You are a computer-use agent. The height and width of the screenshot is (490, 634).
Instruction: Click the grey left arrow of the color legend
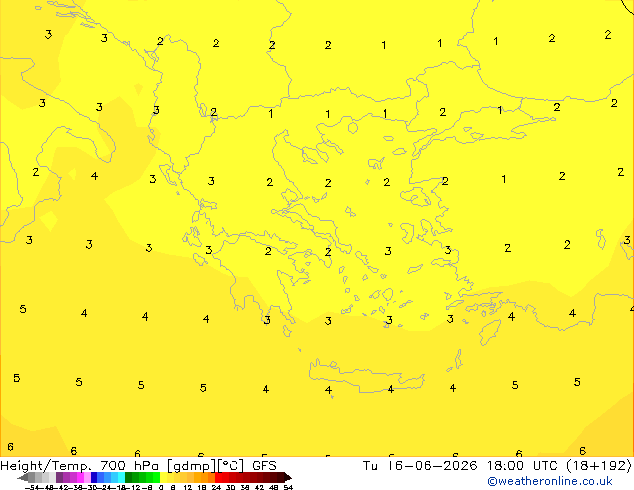pyautogui.click(x=23, y=477)
